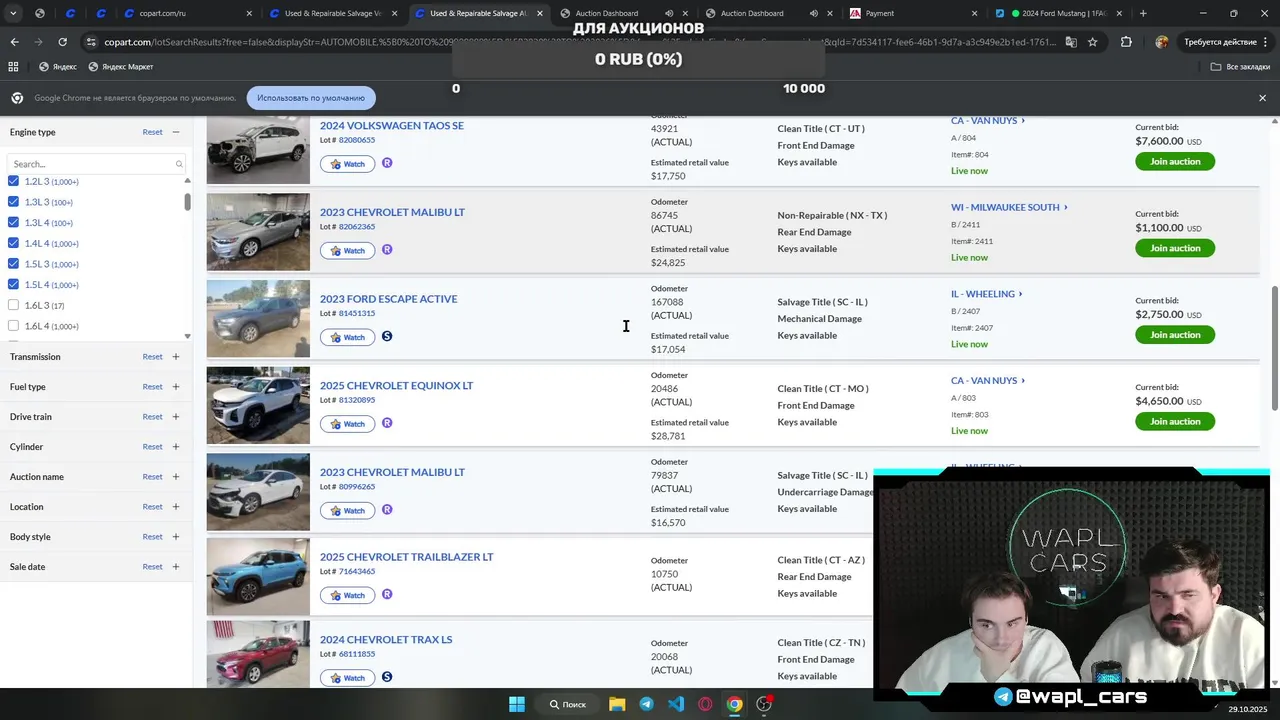This screenshot has width=1280, height=720.
Task: Click the S badge icon for Ford Escape
Action: click(387, 336)
